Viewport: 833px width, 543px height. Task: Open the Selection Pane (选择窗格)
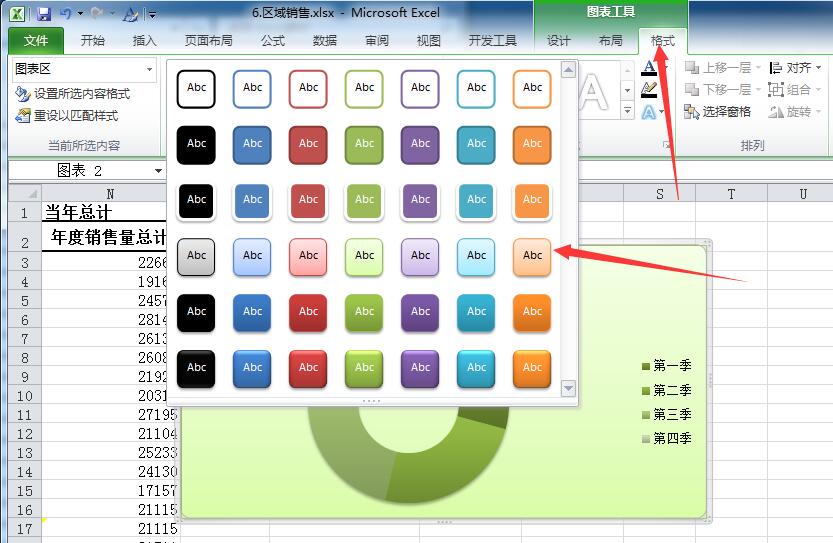pyautogui.click(x=718, y=112)
